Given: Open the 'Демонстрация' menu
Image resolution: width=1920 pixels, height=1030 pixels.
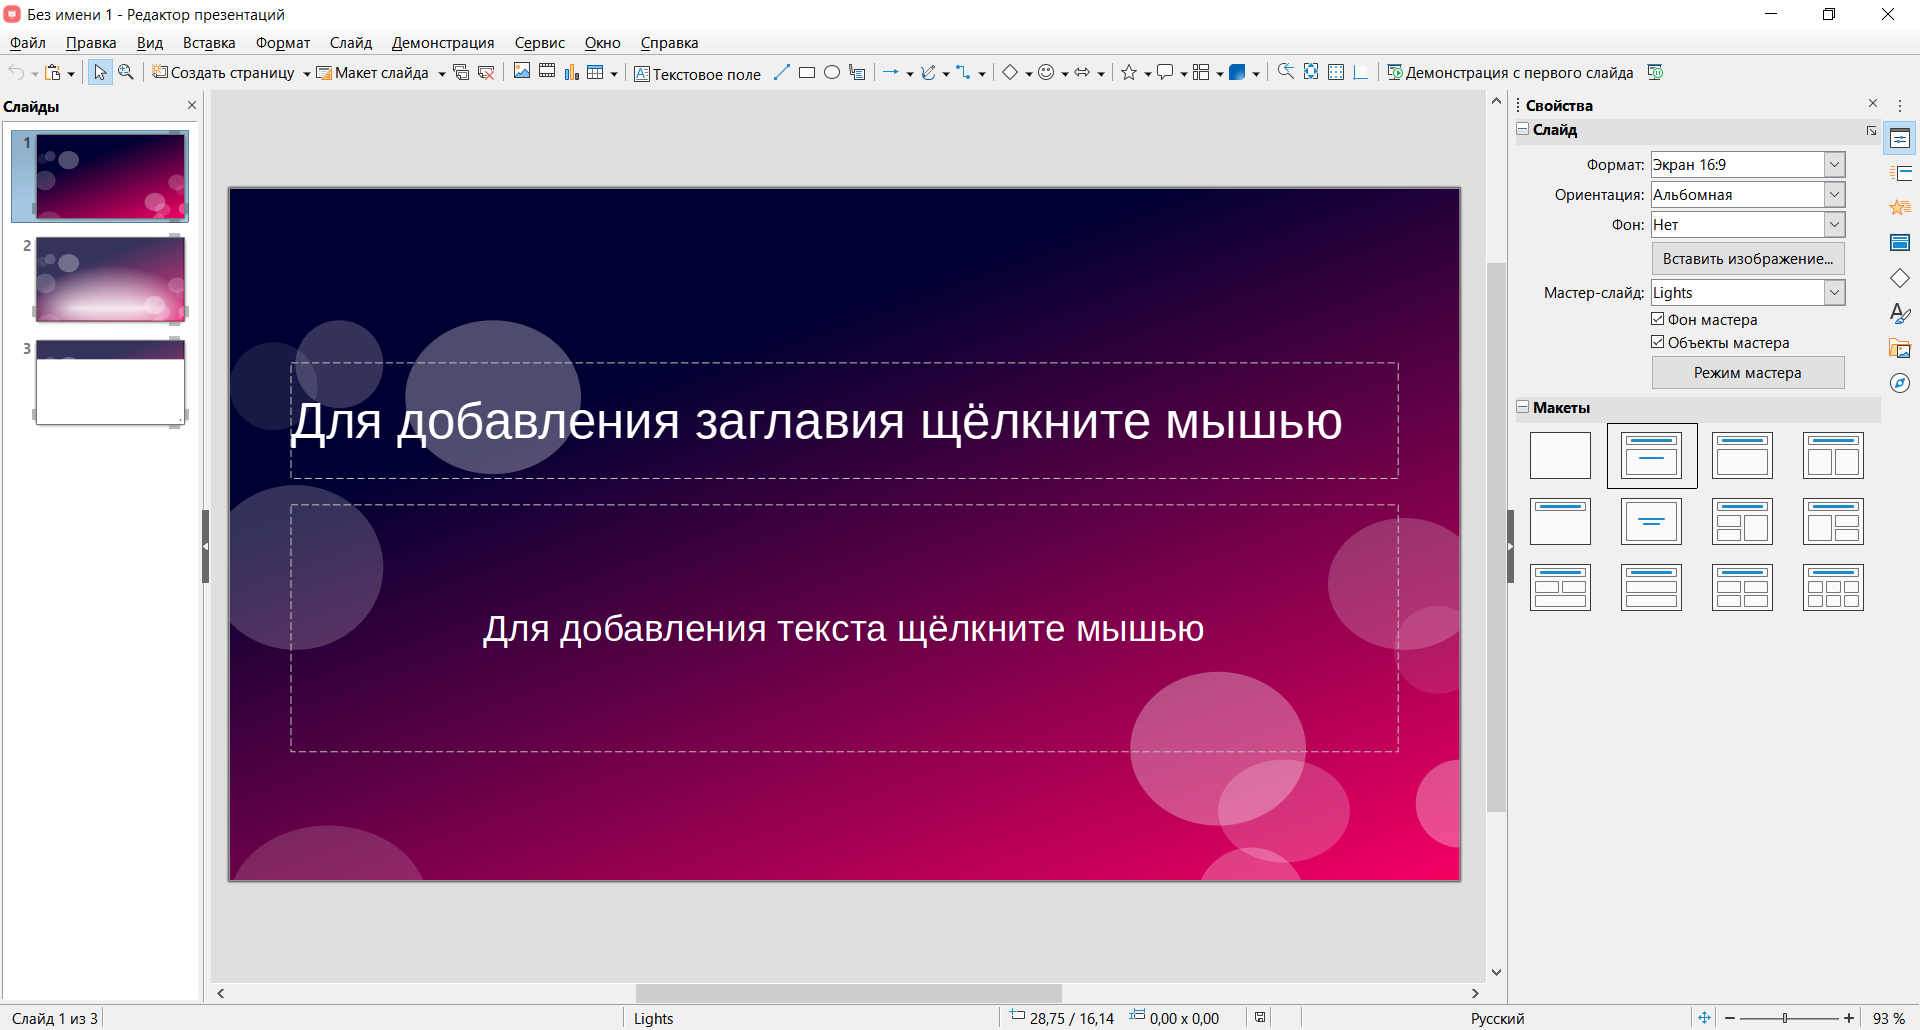Looking at the screenshot, I should click(443, 43).
